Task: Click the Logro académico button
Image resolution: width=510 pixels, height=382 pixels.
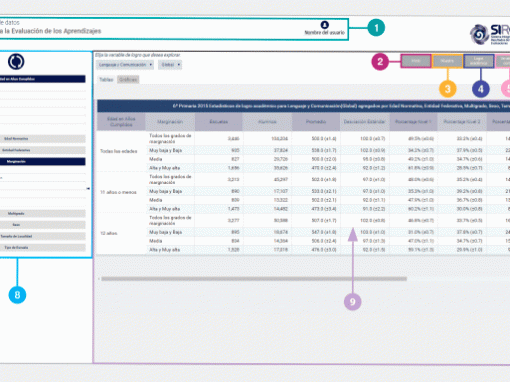Action: (479, 61)
